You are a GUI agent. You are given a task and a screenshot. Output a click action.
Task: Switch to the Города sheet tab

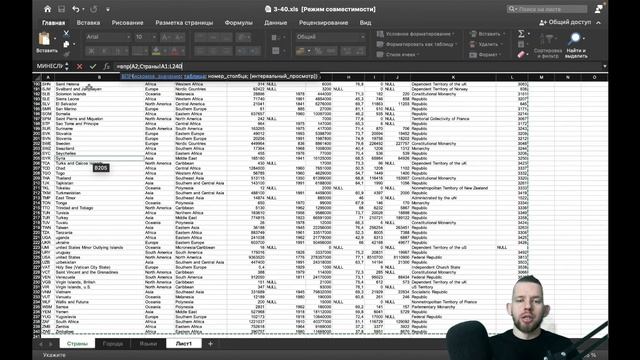point(113,344)
